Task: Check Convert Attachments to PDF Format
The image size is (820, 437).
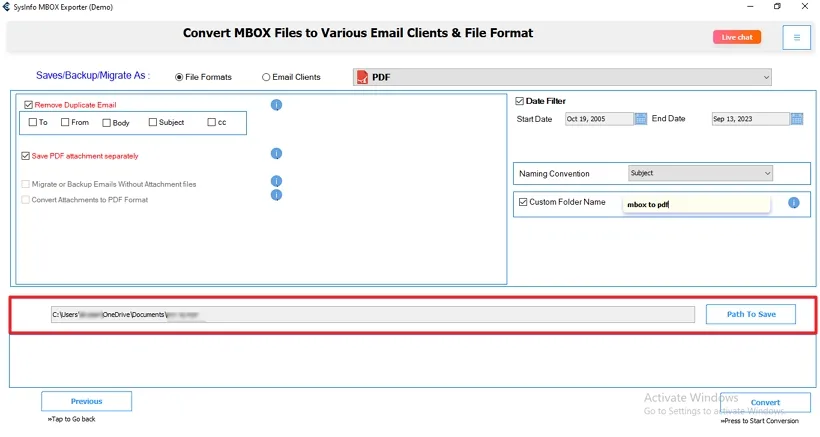Action: (26, 200)
